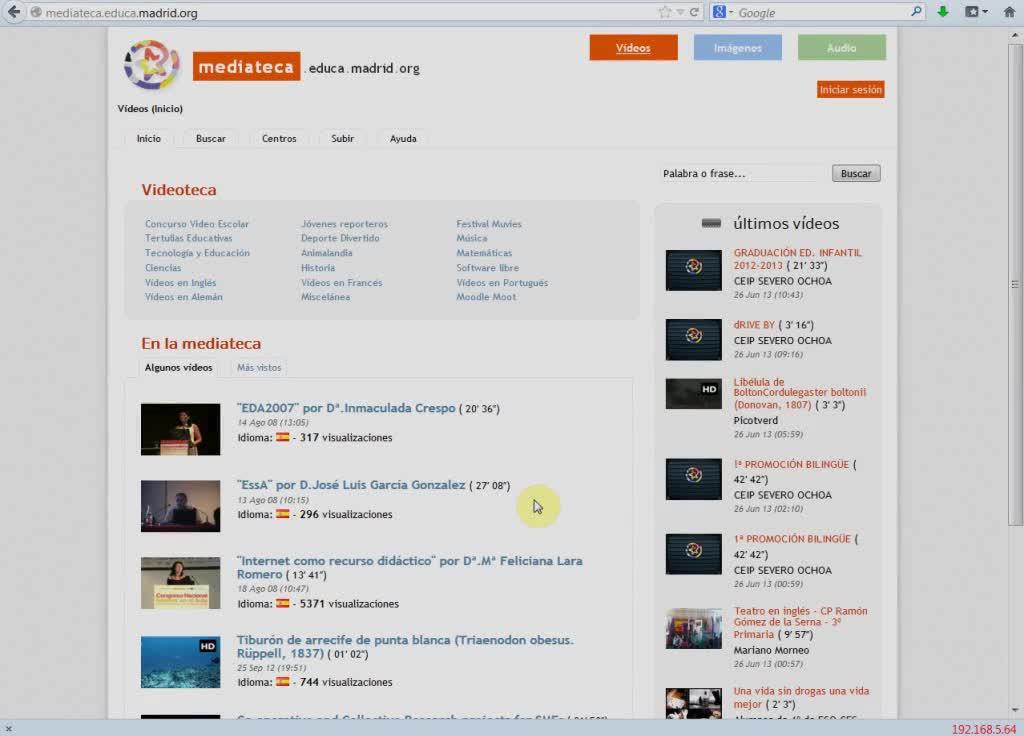This screenshot has width=1024, height=736.
Task: Open Festival Muvies category
Action: [x=488, y=224]
